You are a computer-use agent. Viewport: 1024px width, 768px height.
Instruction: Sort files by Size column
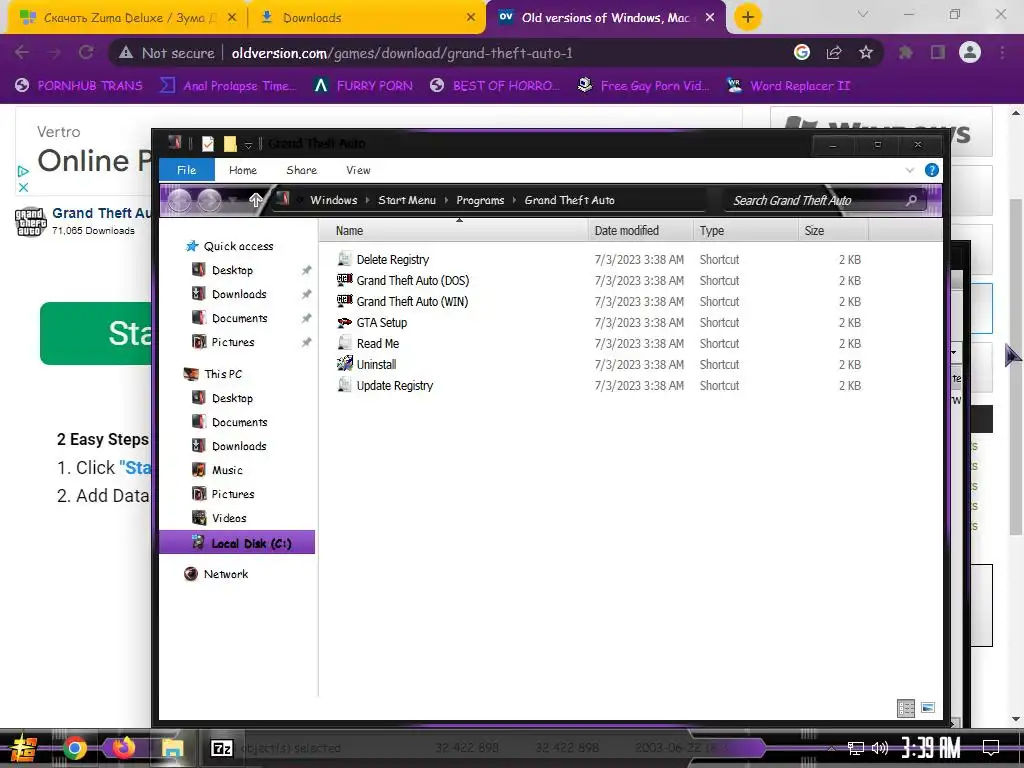click(x=833, y=231)
